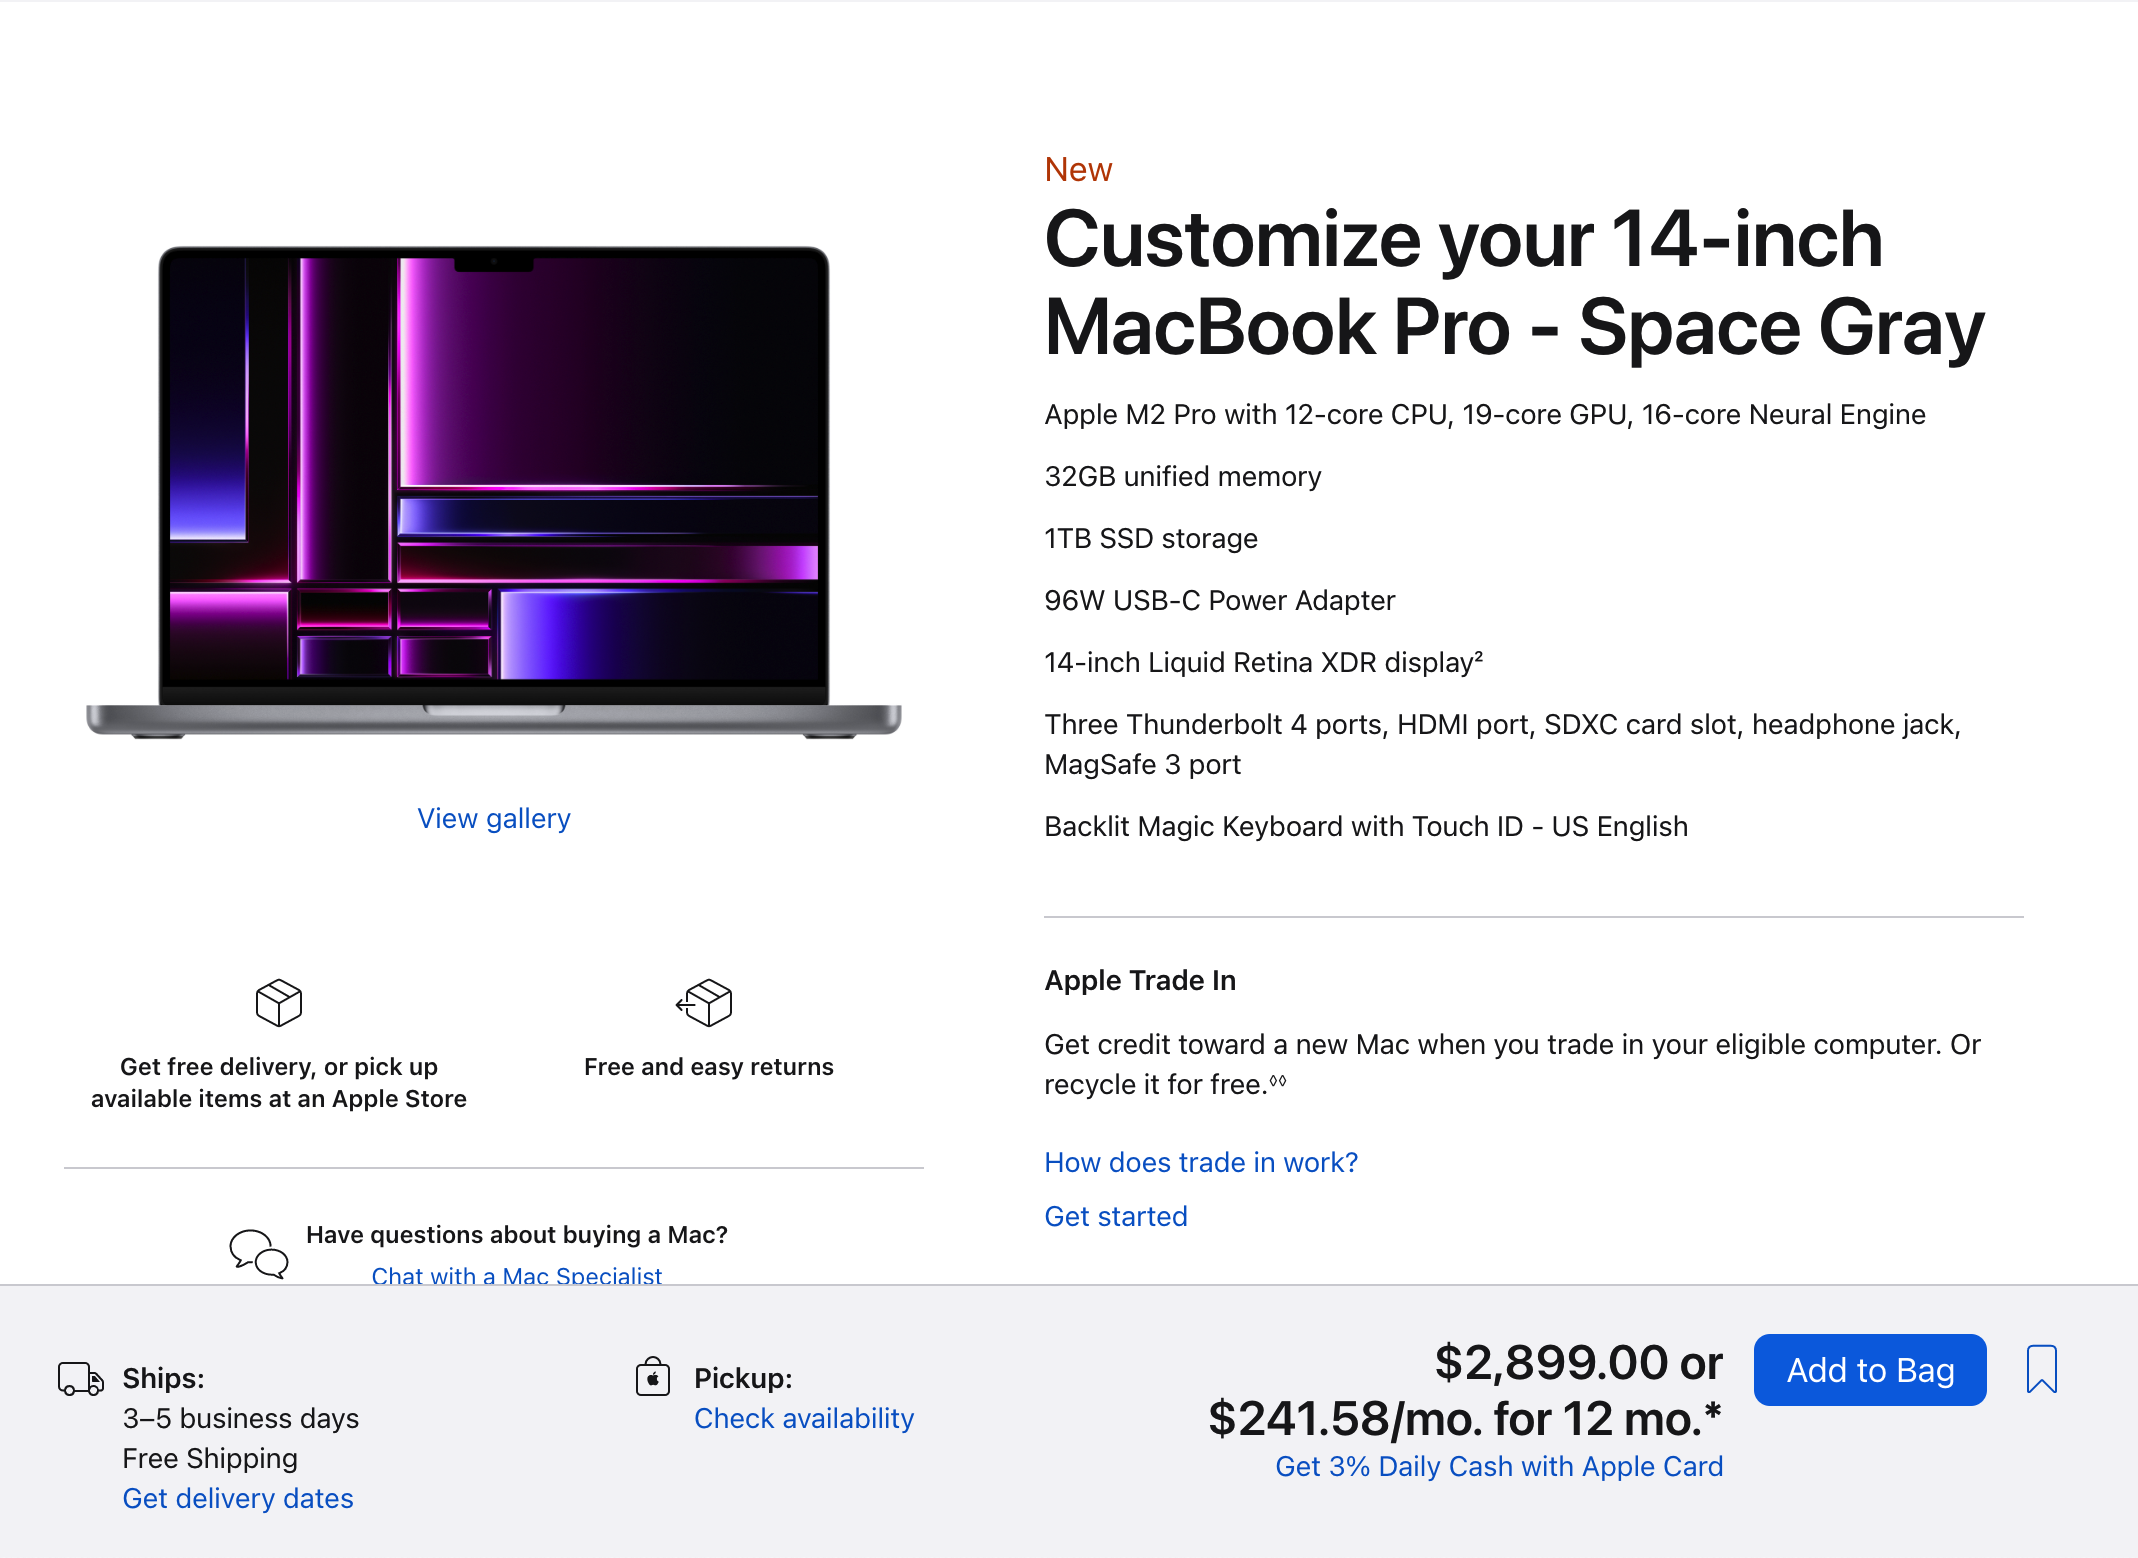This screenshot has width=2138, height=1558.
Task: Click the free delivery box icon
Action: [x=278, y=1002]
